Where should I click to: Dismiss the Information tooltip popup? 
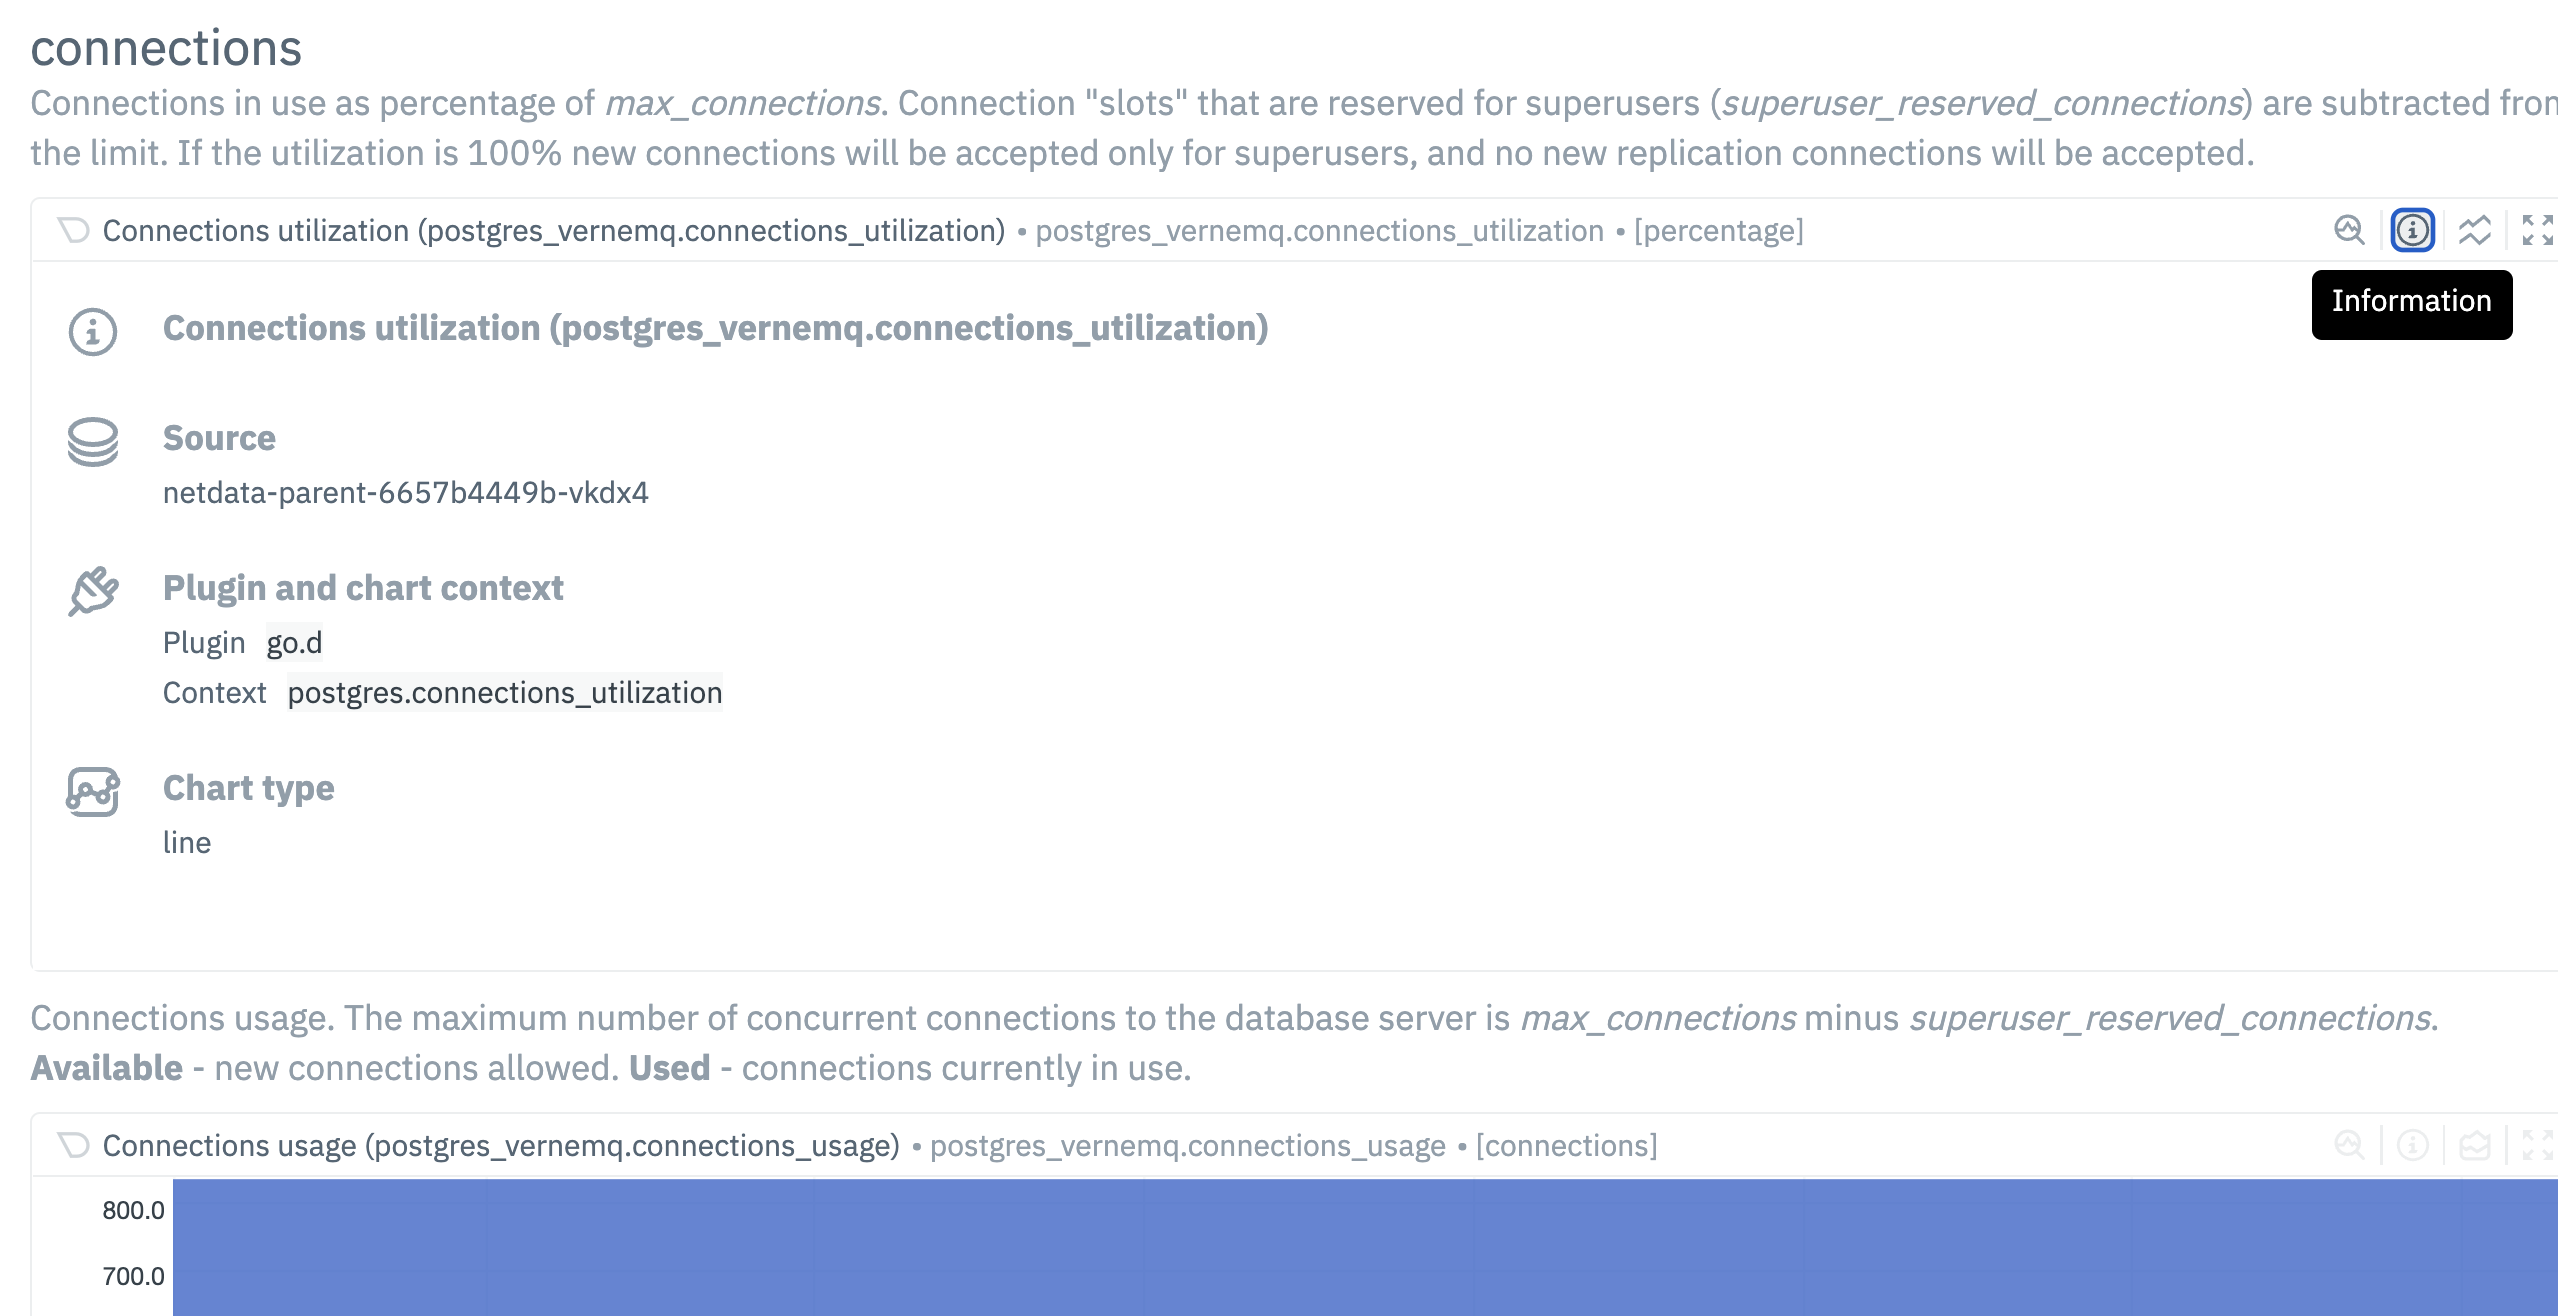2411,301
